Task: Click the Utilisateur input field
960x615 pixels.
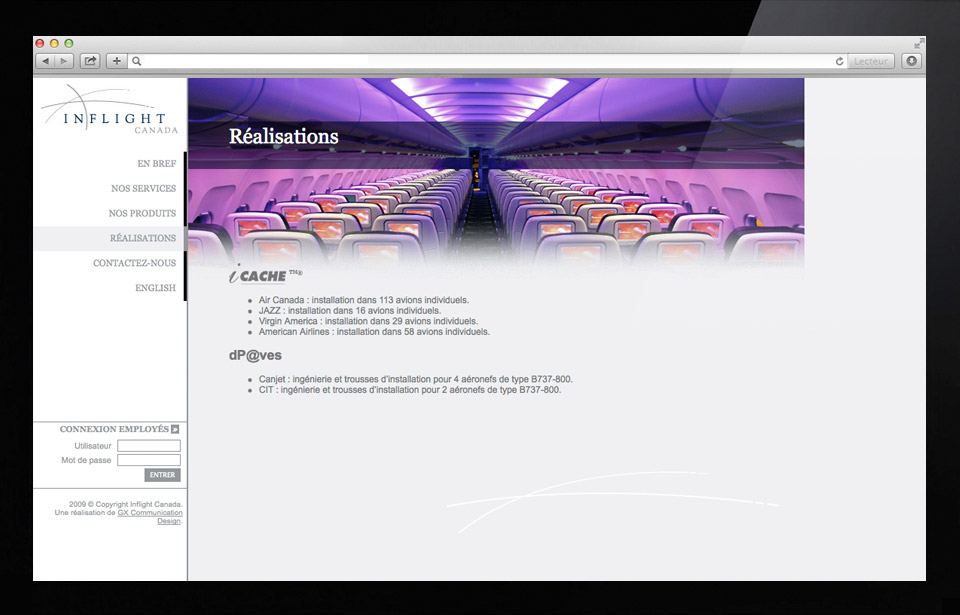Action: click(x=148, y=446)
